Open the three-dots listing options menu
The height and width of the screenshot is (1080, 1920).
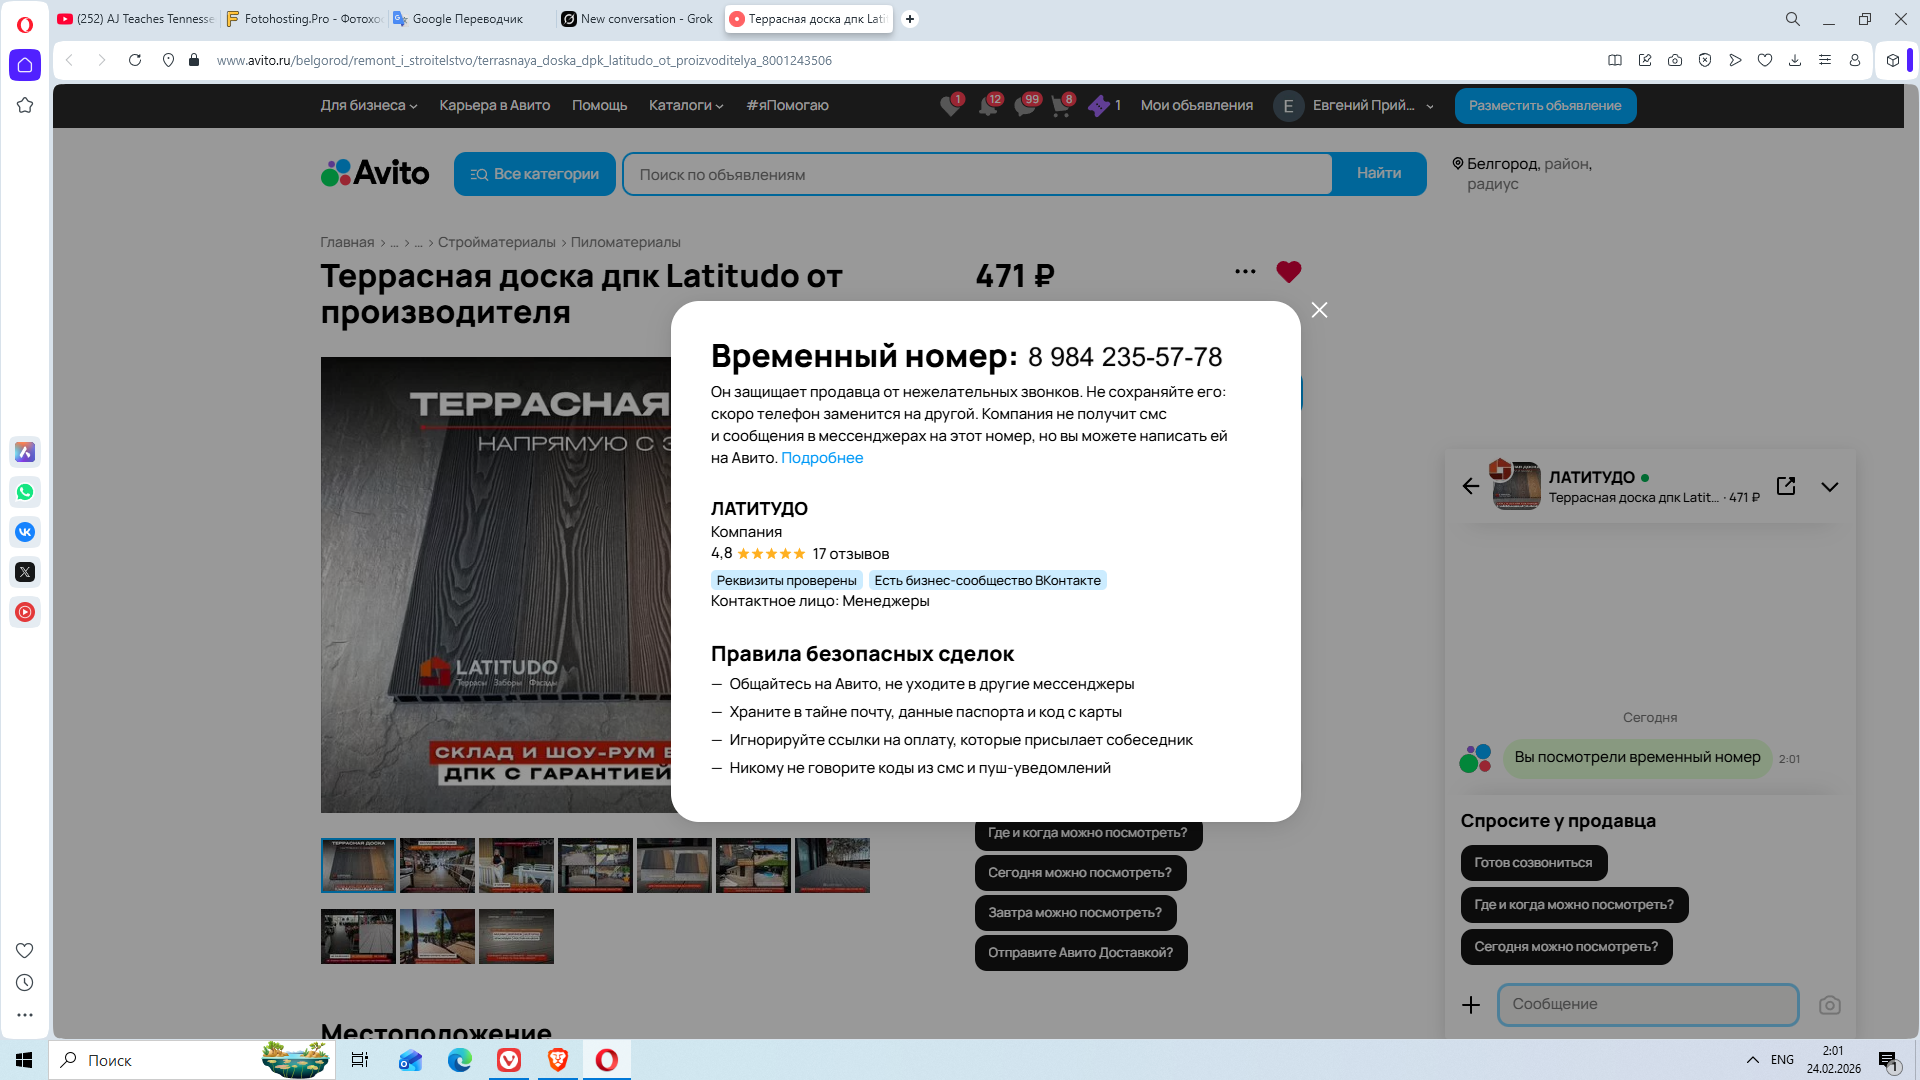(x=1245, y=272)
